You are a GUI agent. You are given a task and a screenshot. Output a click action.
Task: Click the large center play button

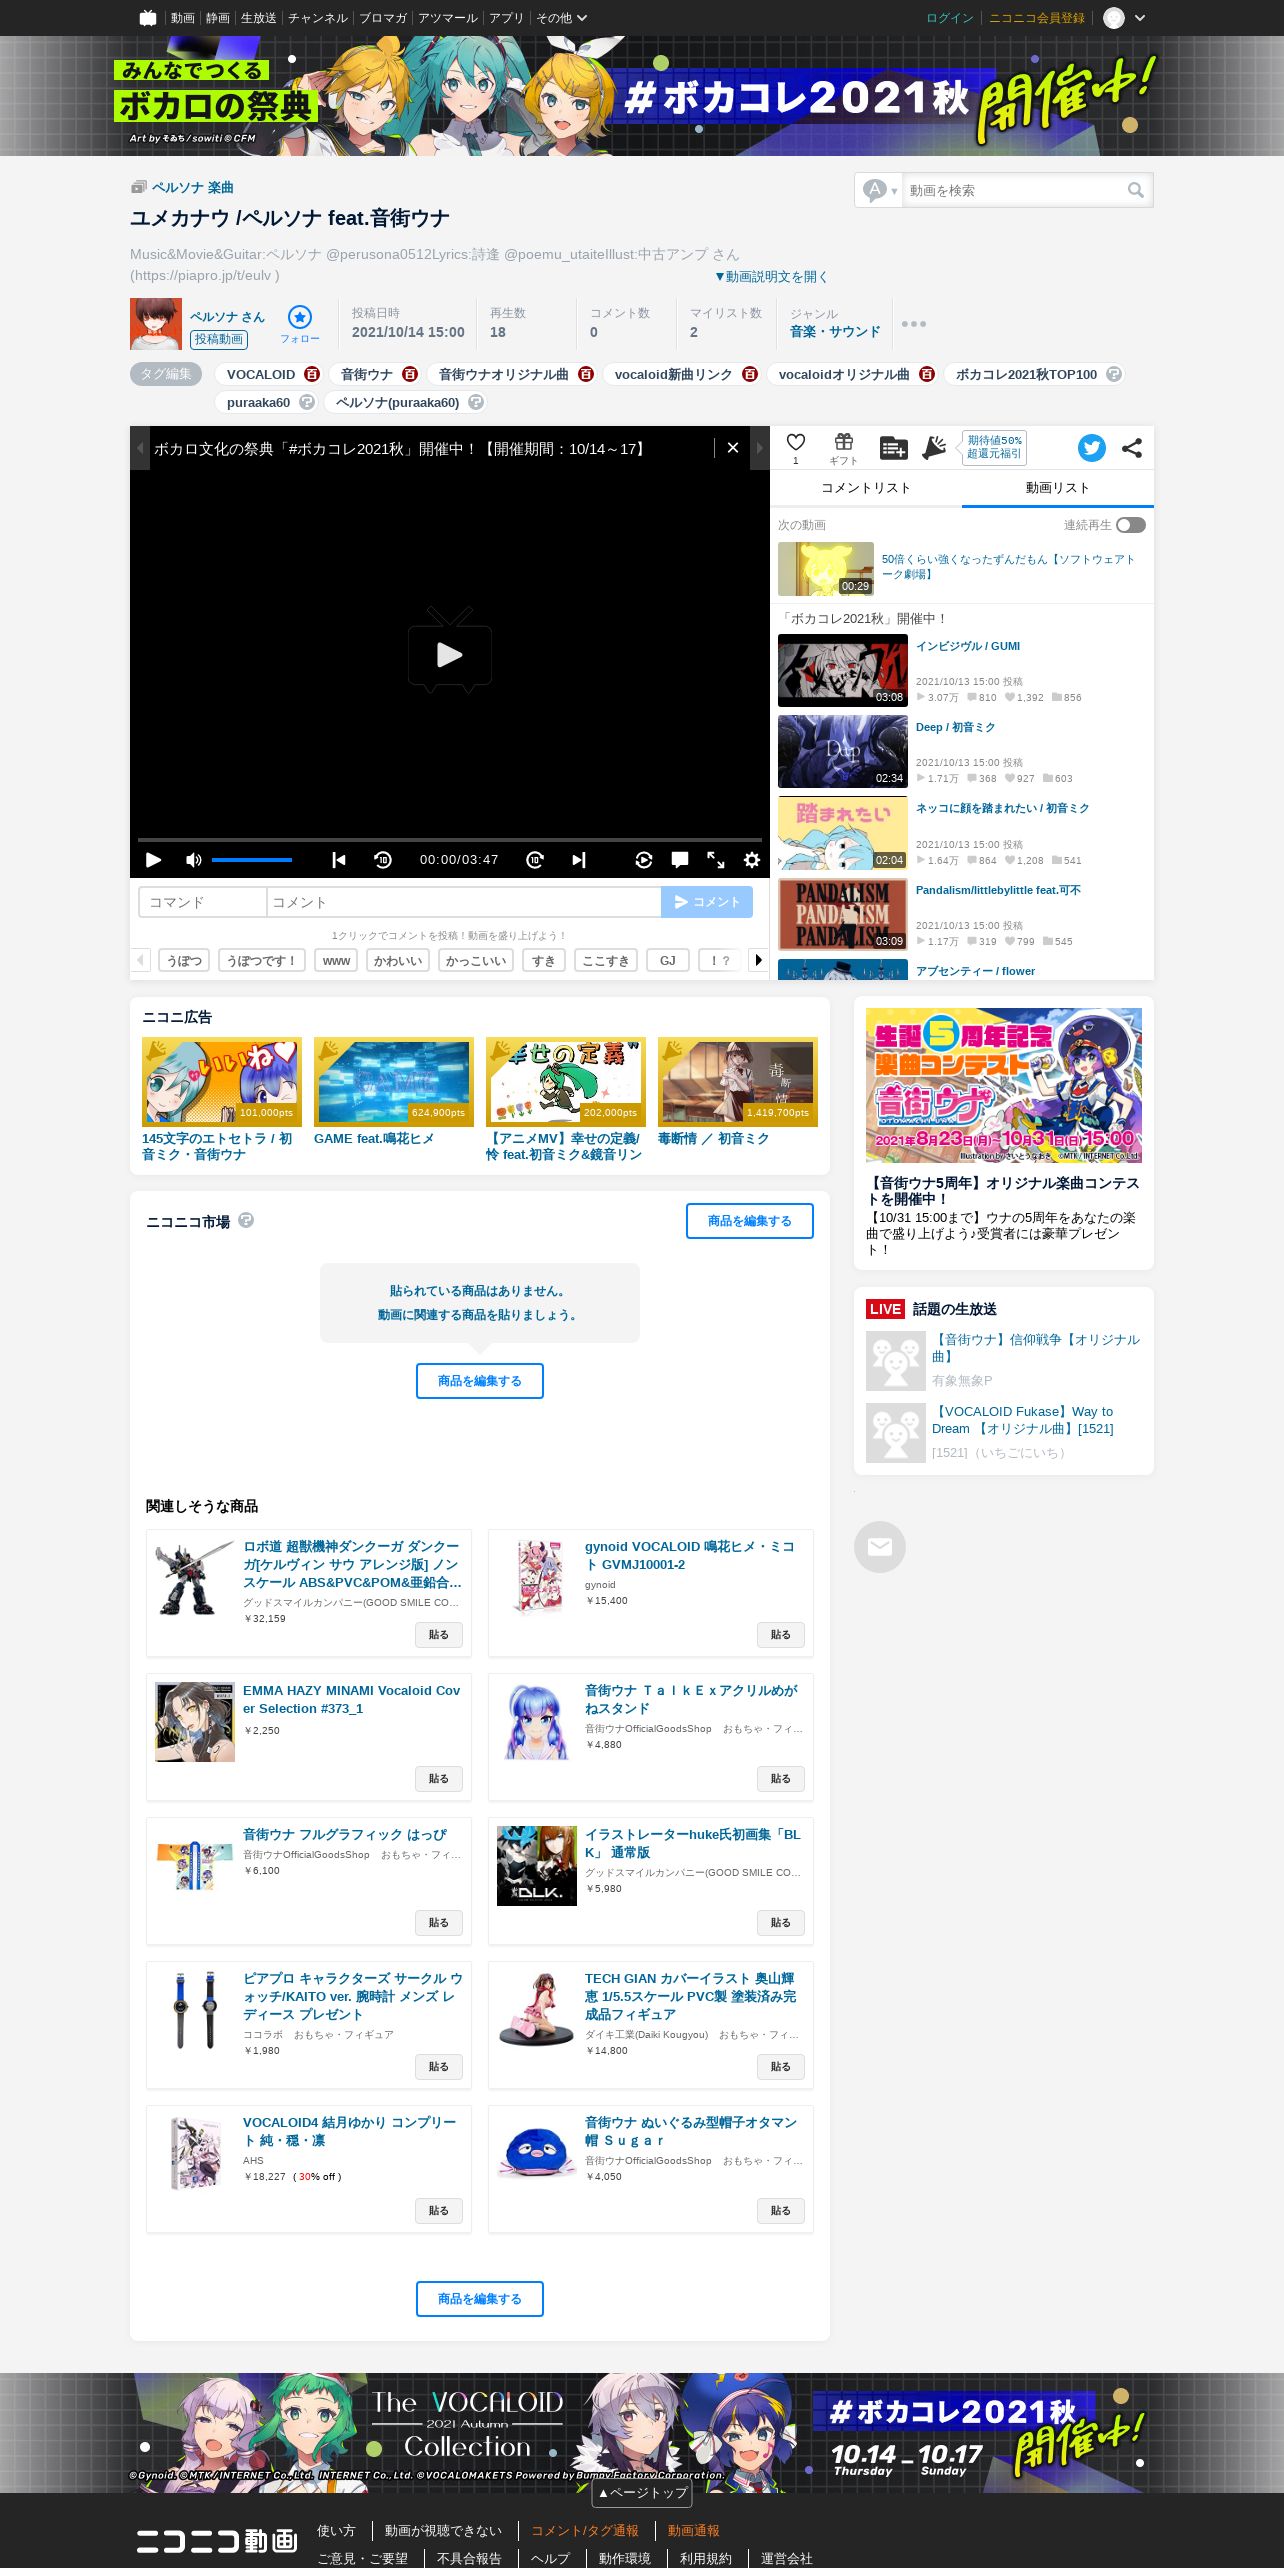pyautogui.click(x=450, y=651)
